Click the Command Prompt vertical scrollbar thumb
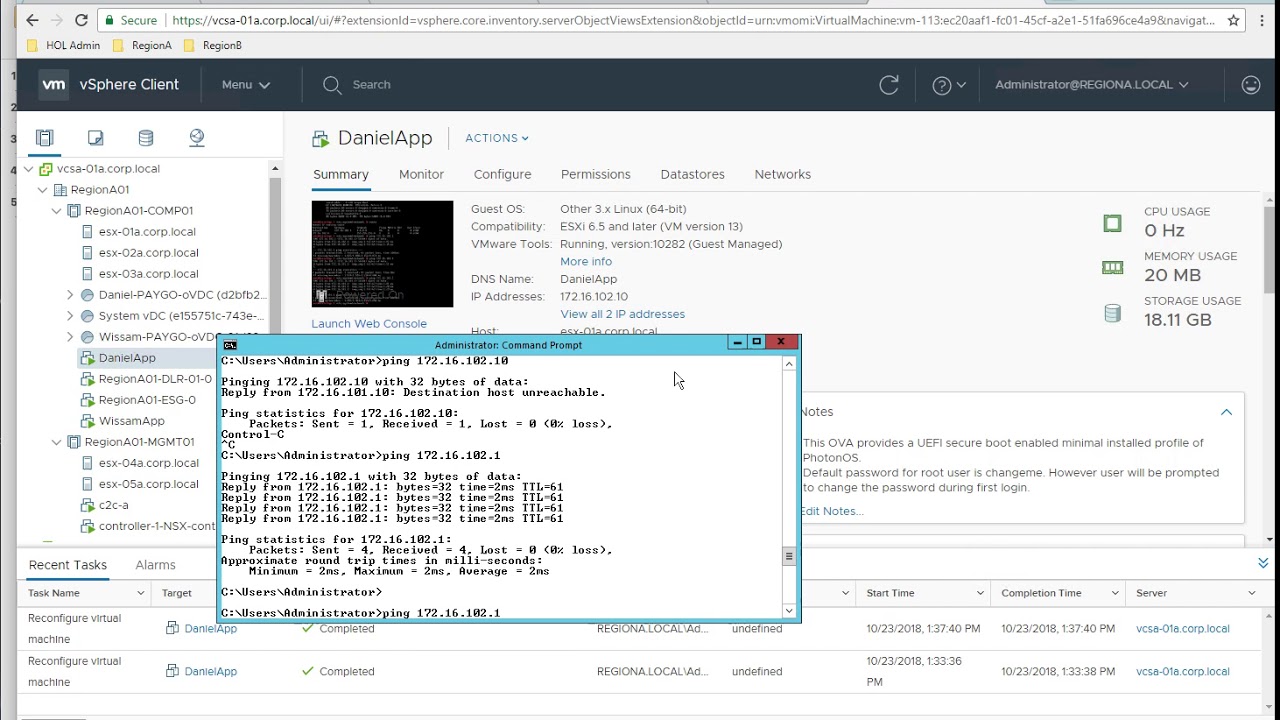The image size is (1280, 720). click(x=789, y=556)
